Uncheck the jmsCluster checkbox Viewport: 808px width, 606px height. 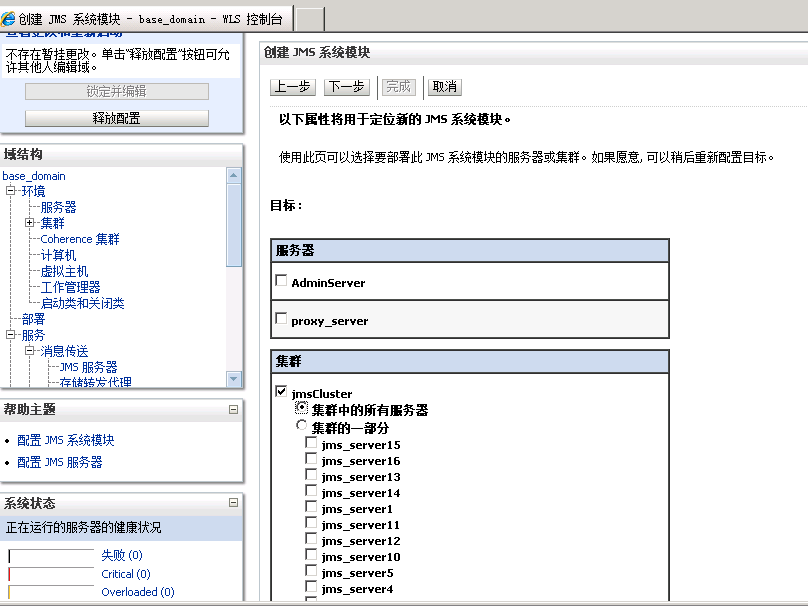pyautogui.click(x=281, y=391)
